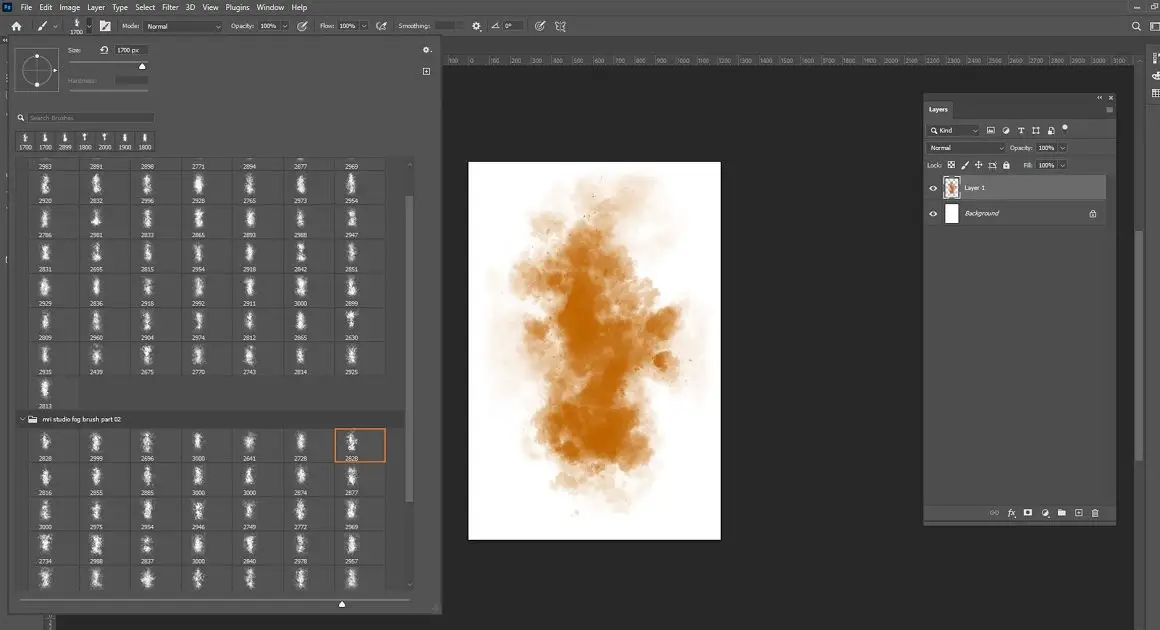Click Background layer padlock icon

1093,214
